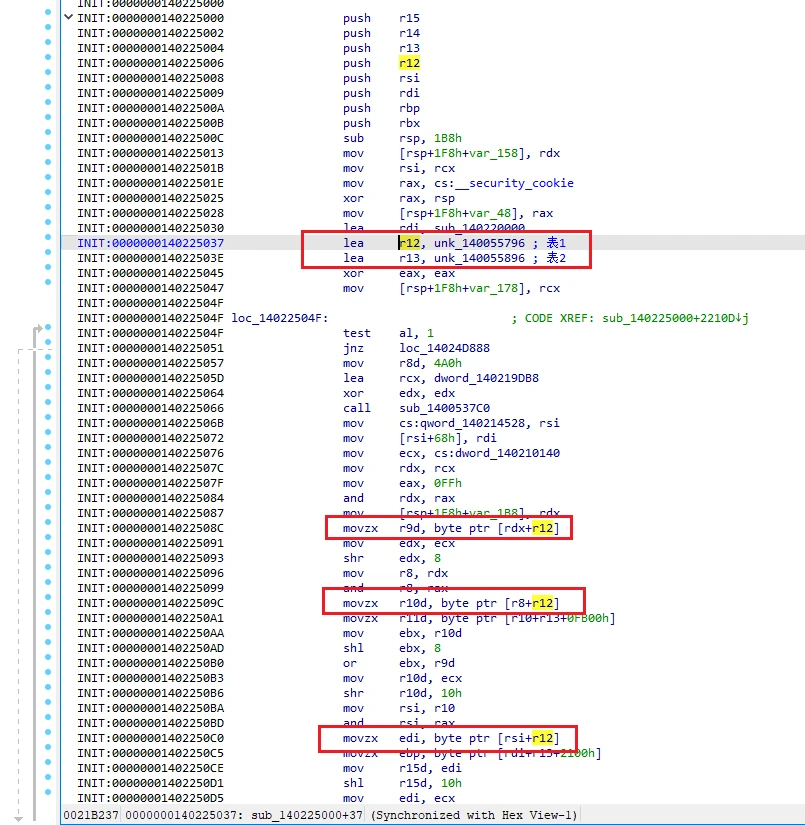This screenshot has width=805, height=825.
Task: Jump to loc_14024D888 operand
Action: pos(445,348)
